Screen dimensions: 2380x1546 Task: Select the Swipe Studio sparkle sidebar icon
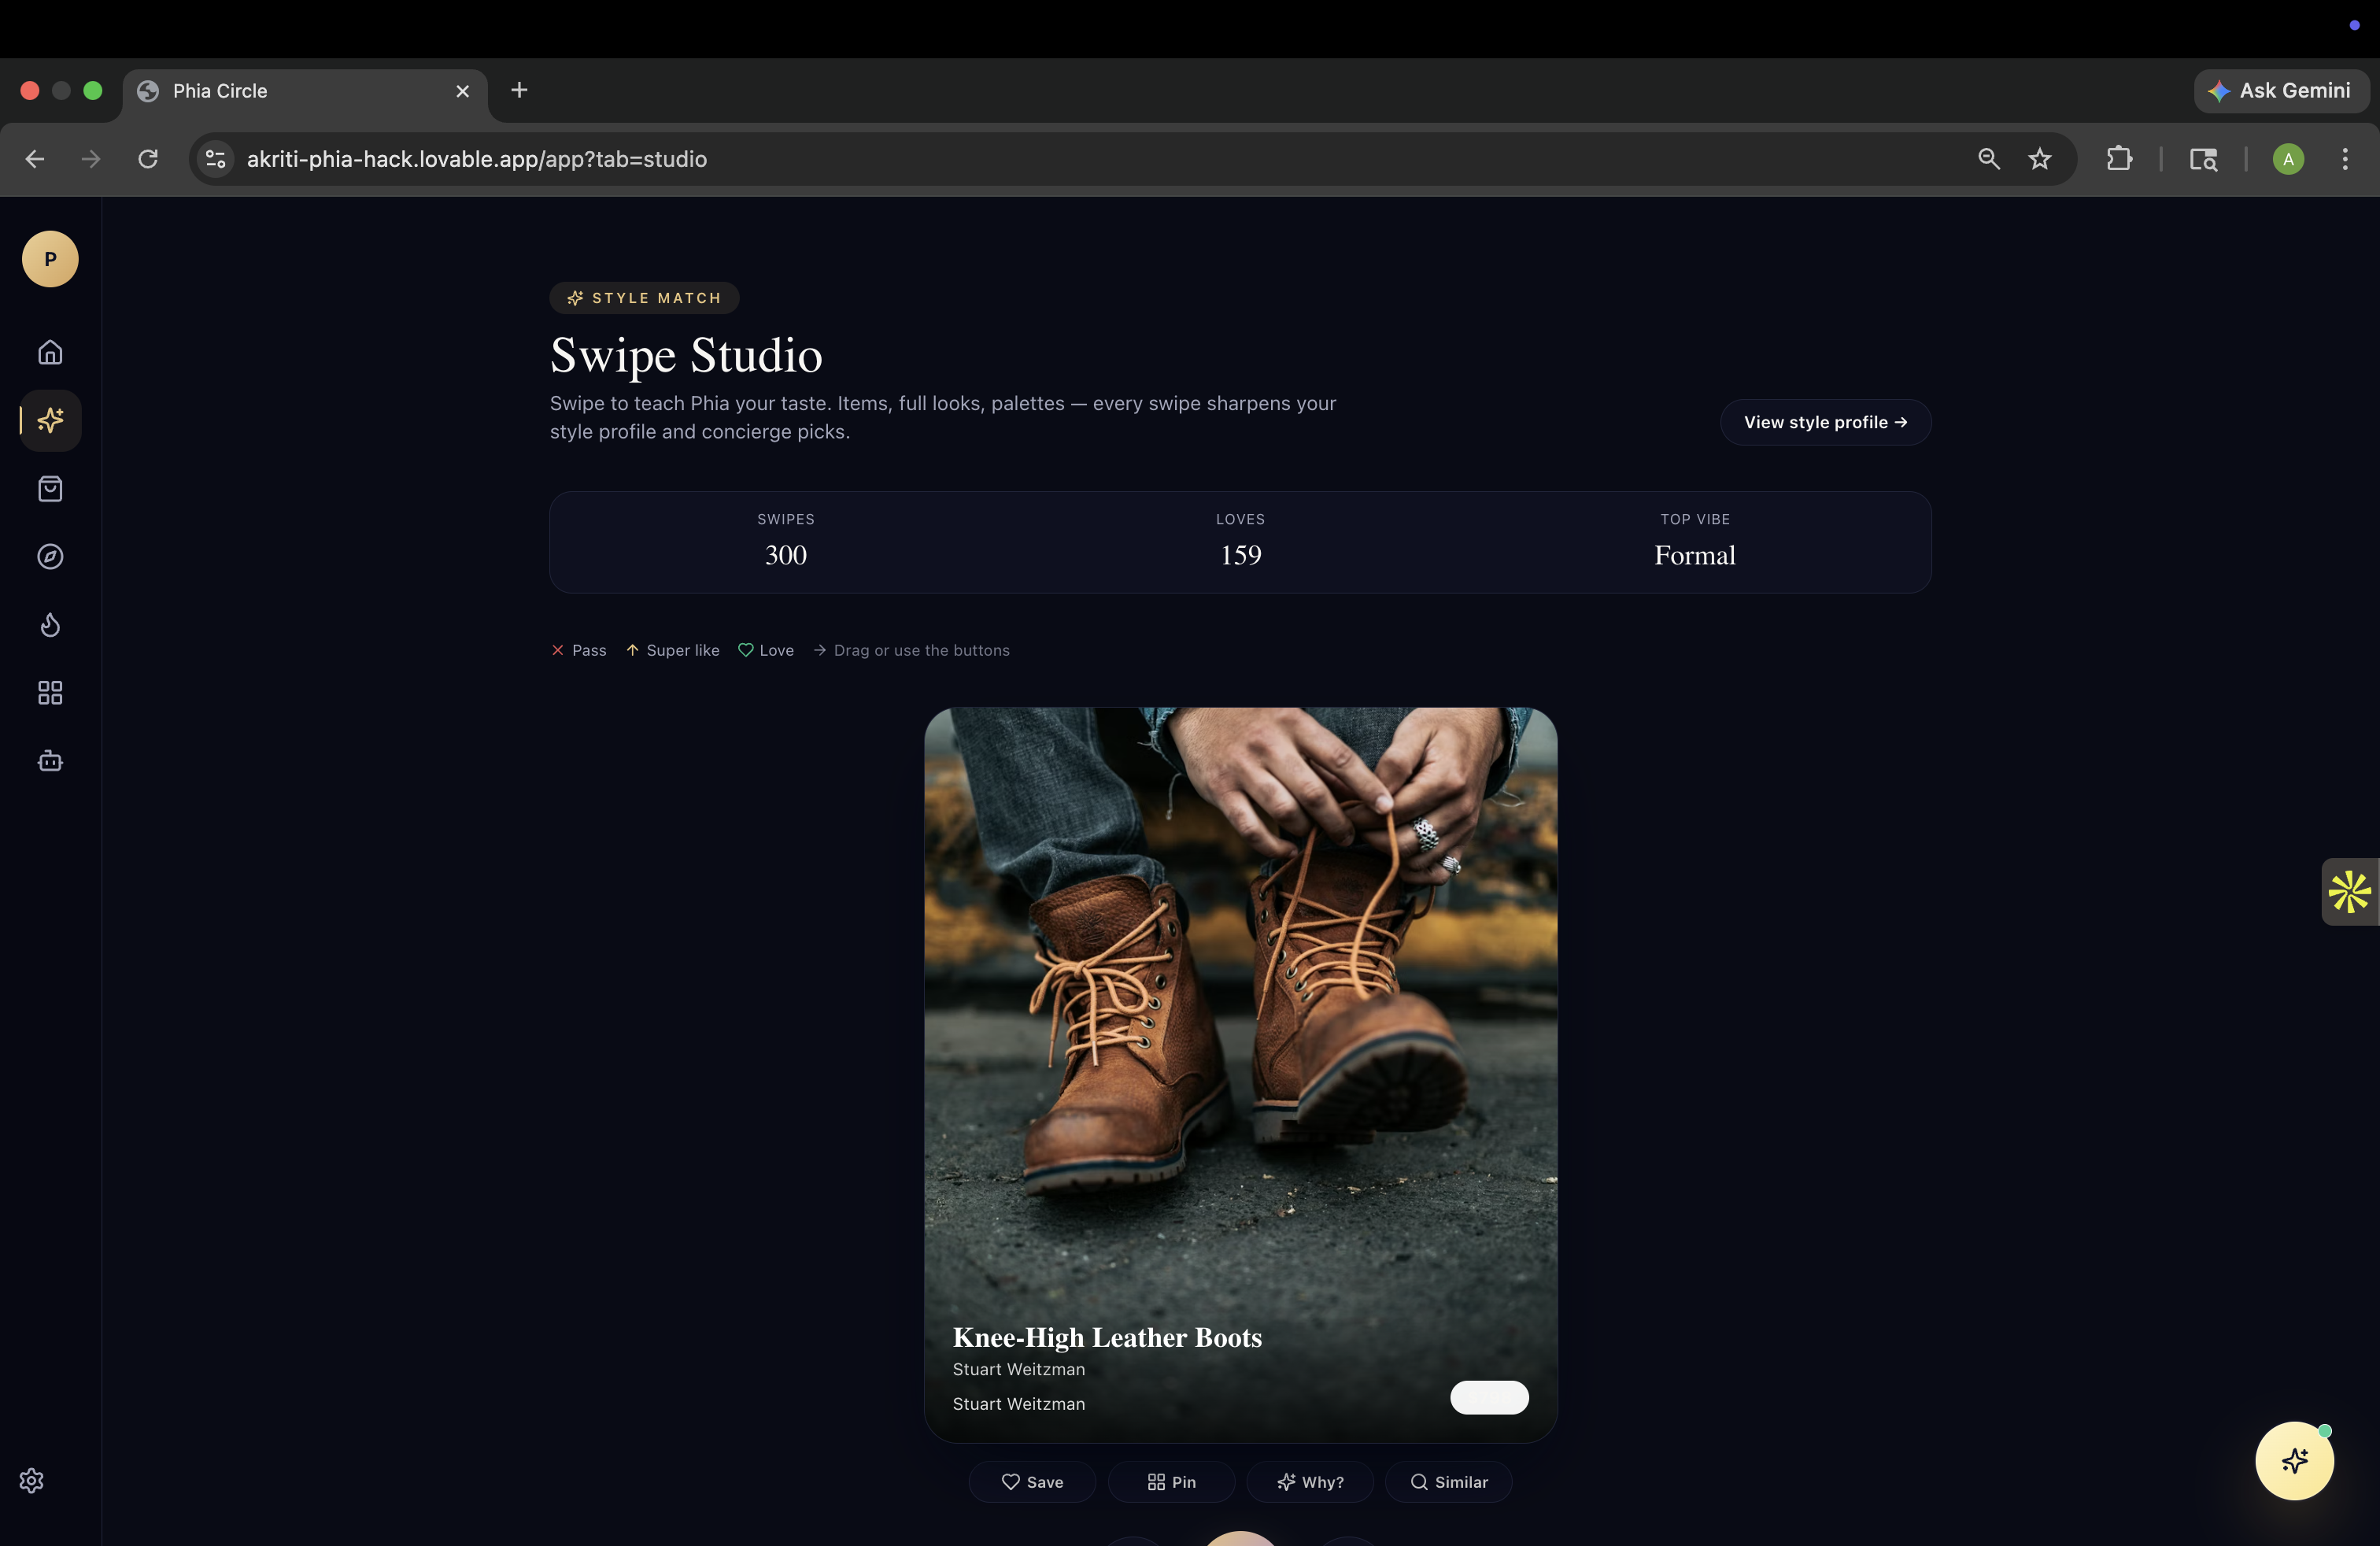[x=50, y=420]
